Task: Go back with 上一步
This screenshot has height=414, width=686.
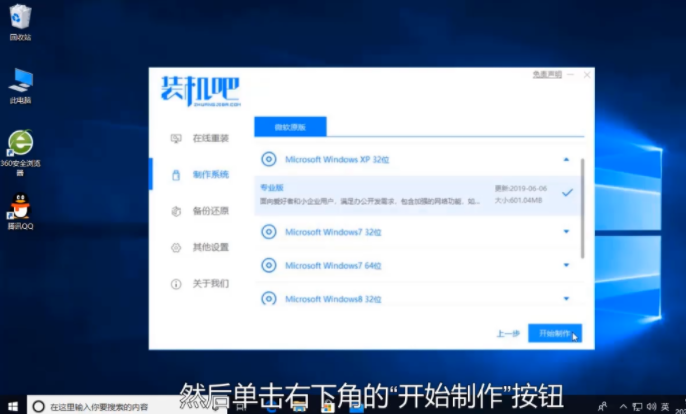Action: pyautogui.click(x=507, y=333)
